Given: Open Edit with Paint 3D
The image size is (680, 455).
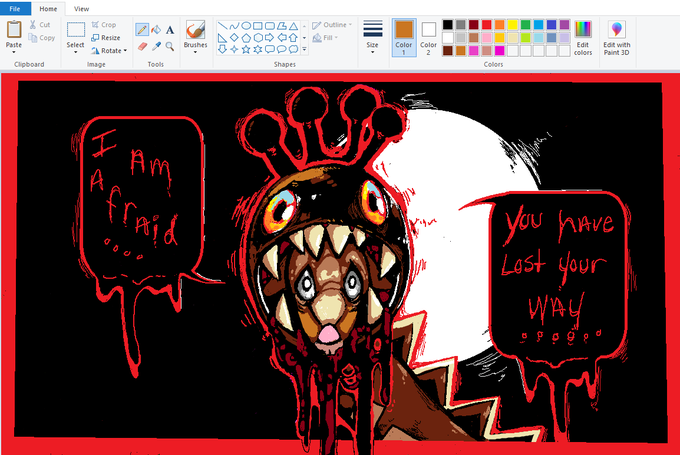Looking at the screenshot, I should coord(616,38).
